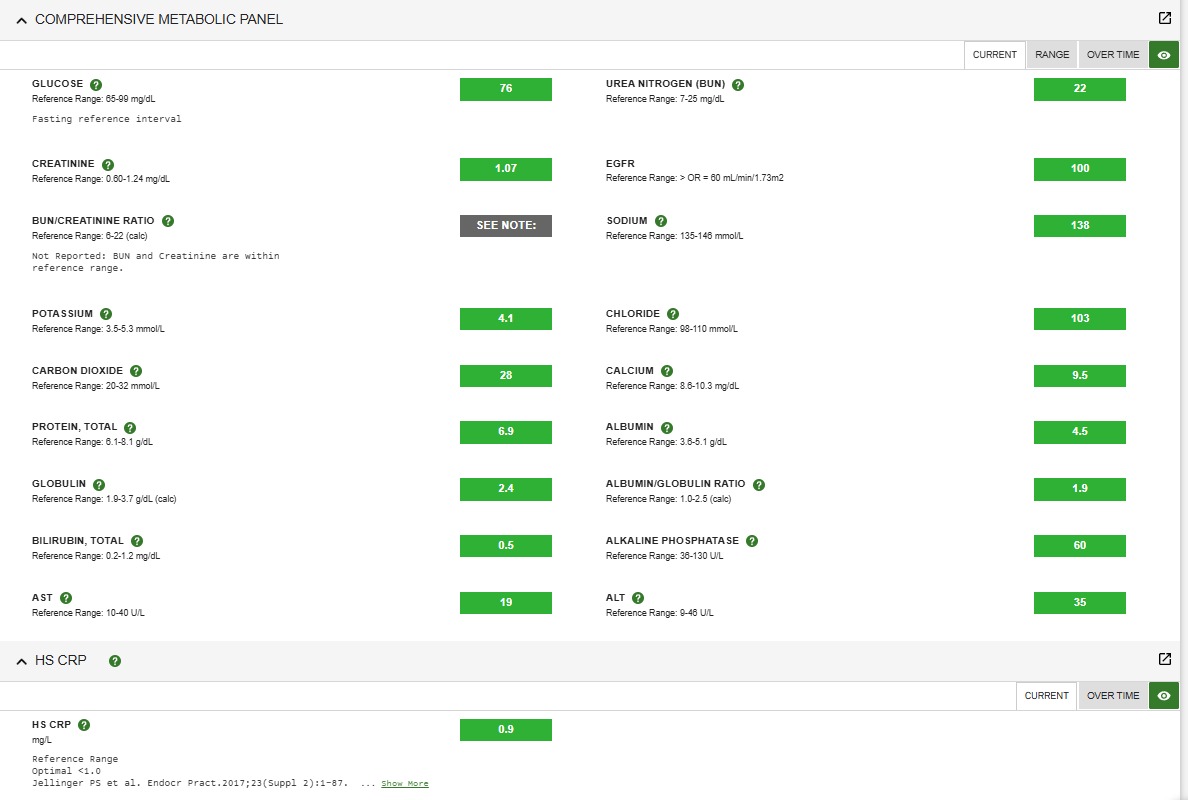Click the help icon beside ALT
Viewport: 1188px width, 800px height.
click(x=638, y=598)
